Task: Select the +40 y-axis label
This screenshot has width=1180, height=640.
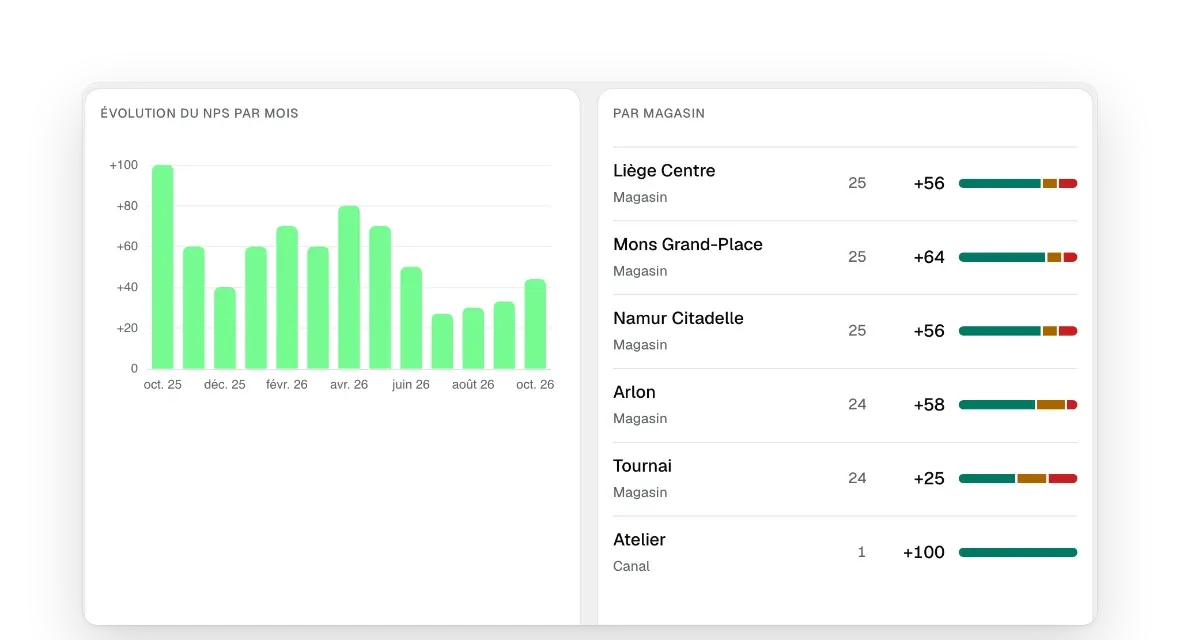Action: [127, 287]
